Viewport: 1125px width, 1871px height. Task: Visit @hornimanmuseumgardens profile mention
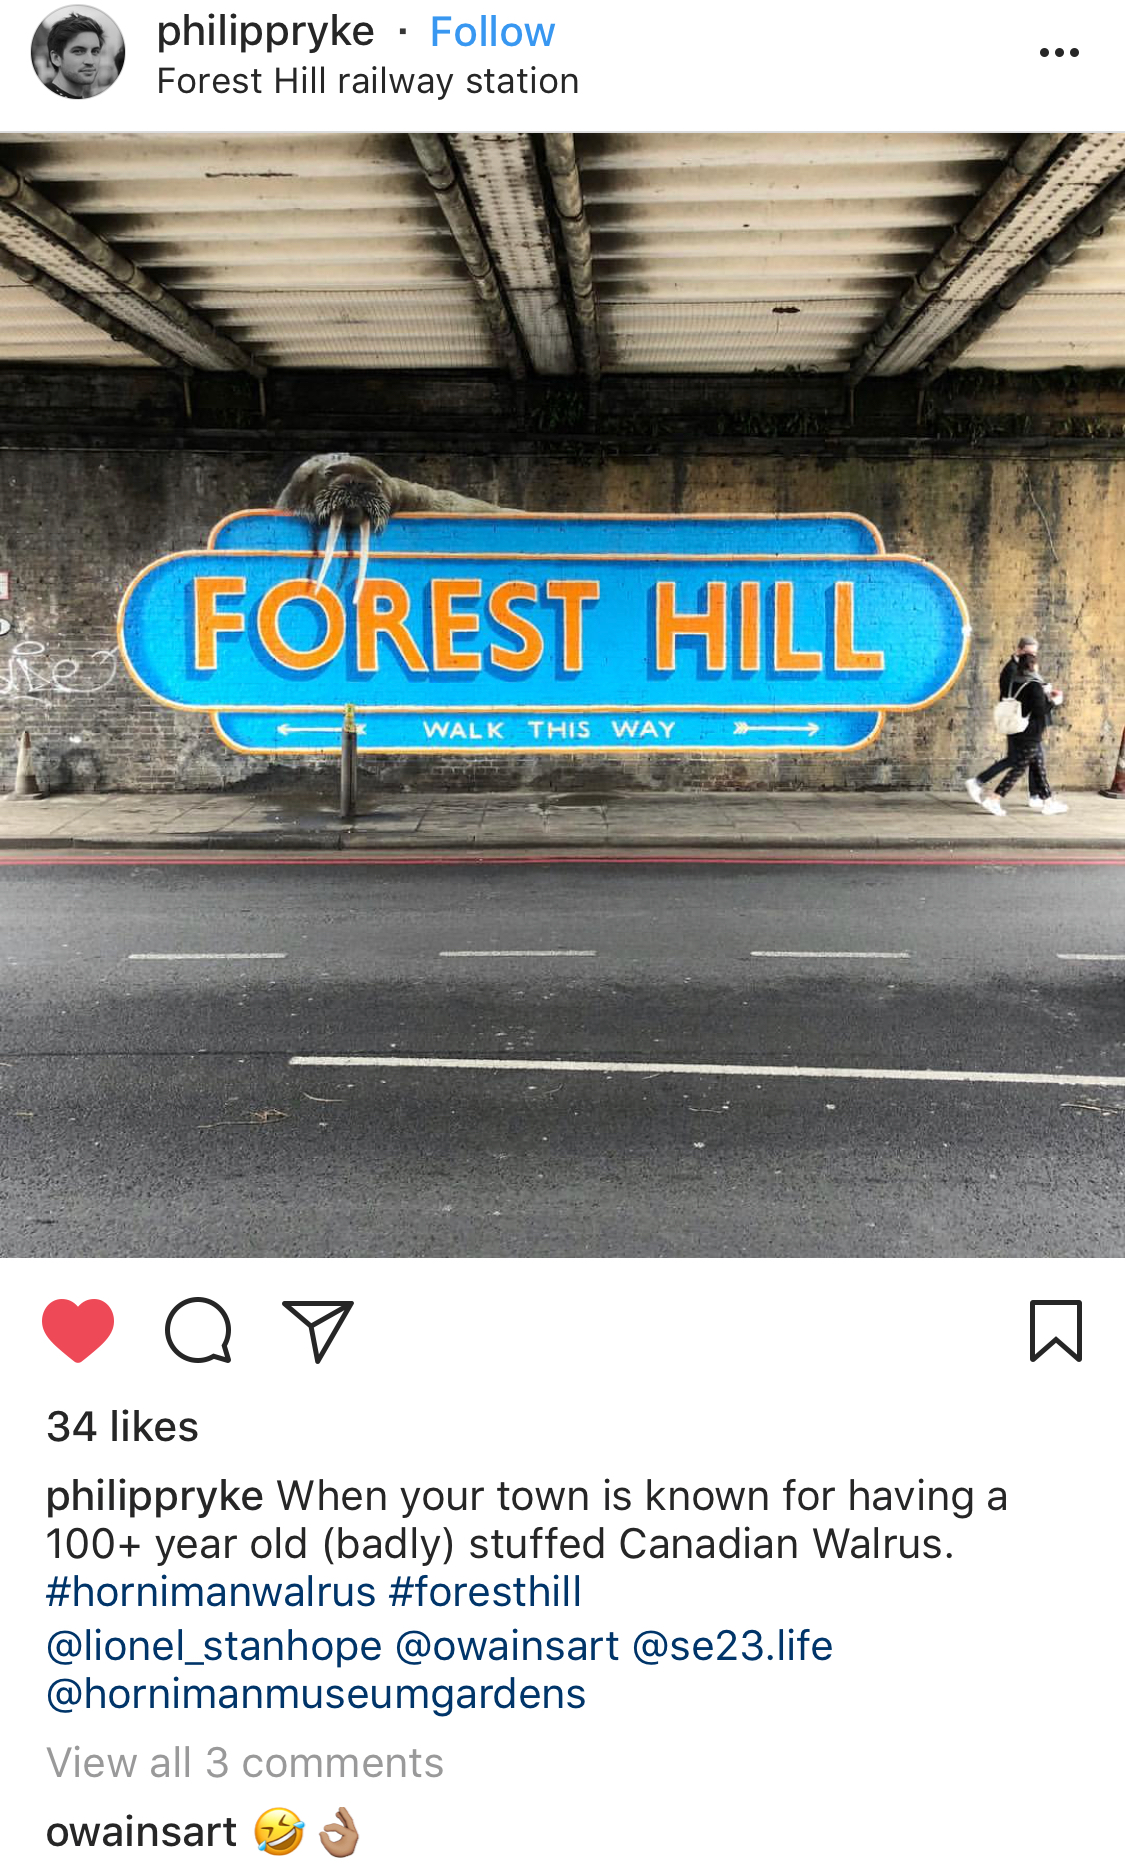point(316,1694)
